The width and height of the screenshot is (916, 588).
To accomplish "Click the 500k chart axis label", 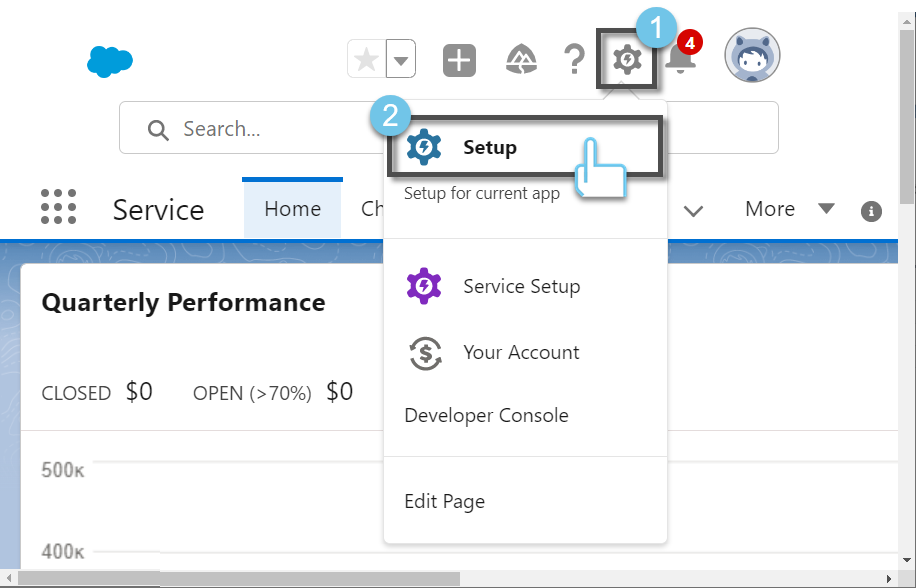I will coord(63,470).
